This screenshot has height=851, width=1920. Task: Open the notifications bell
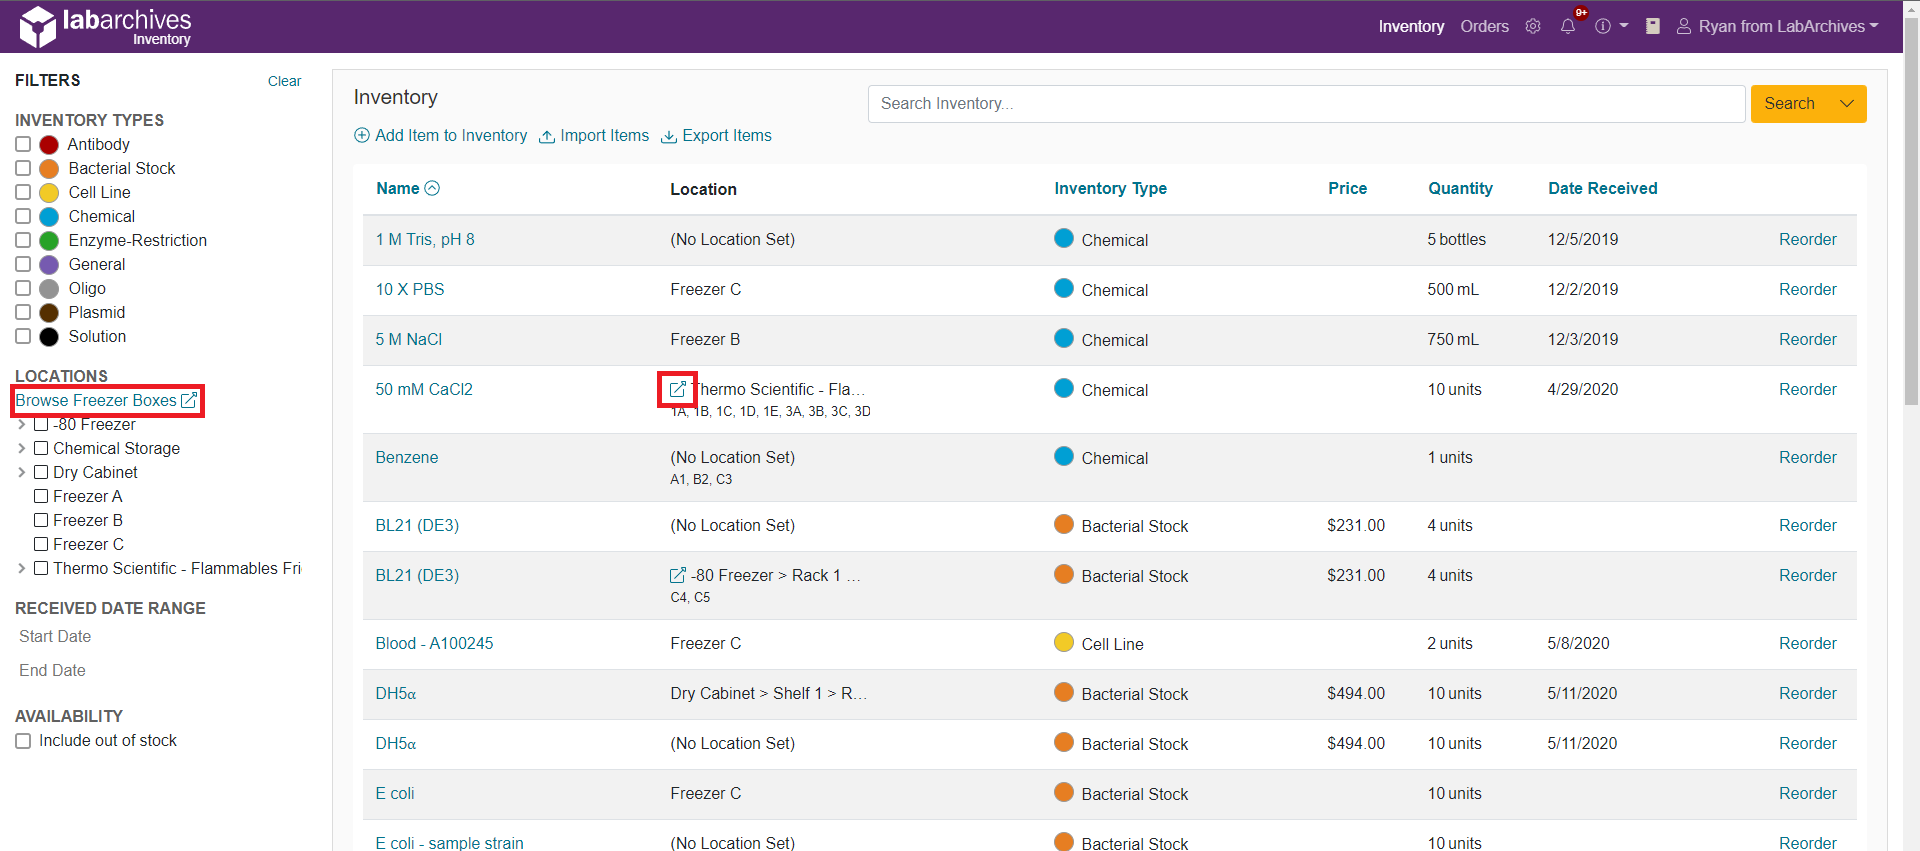click(x=1567, y=26)
